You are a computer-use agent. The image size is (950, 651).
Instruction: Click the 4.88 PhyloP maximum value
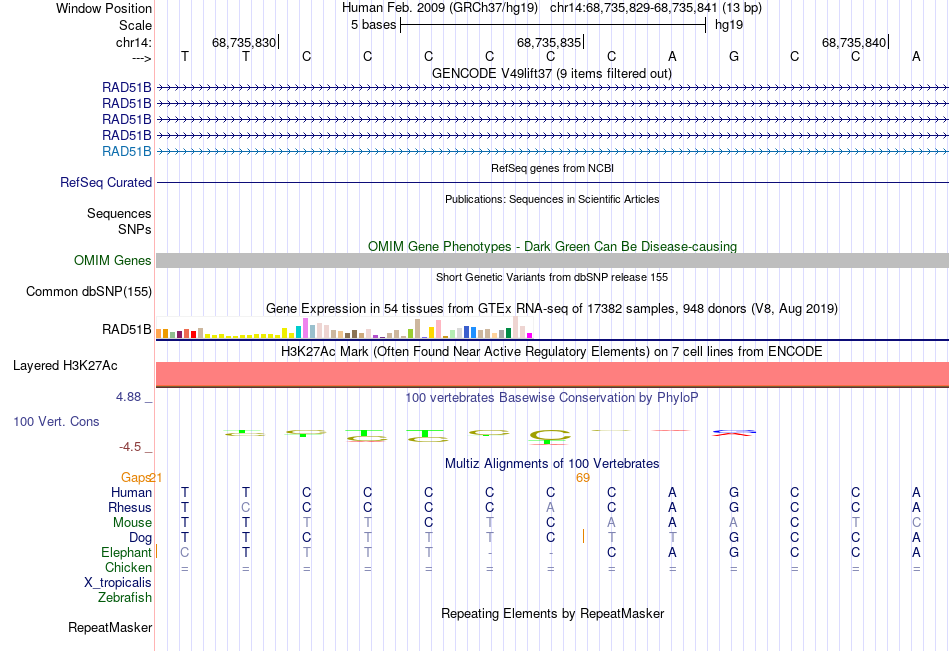click(128, 397)
